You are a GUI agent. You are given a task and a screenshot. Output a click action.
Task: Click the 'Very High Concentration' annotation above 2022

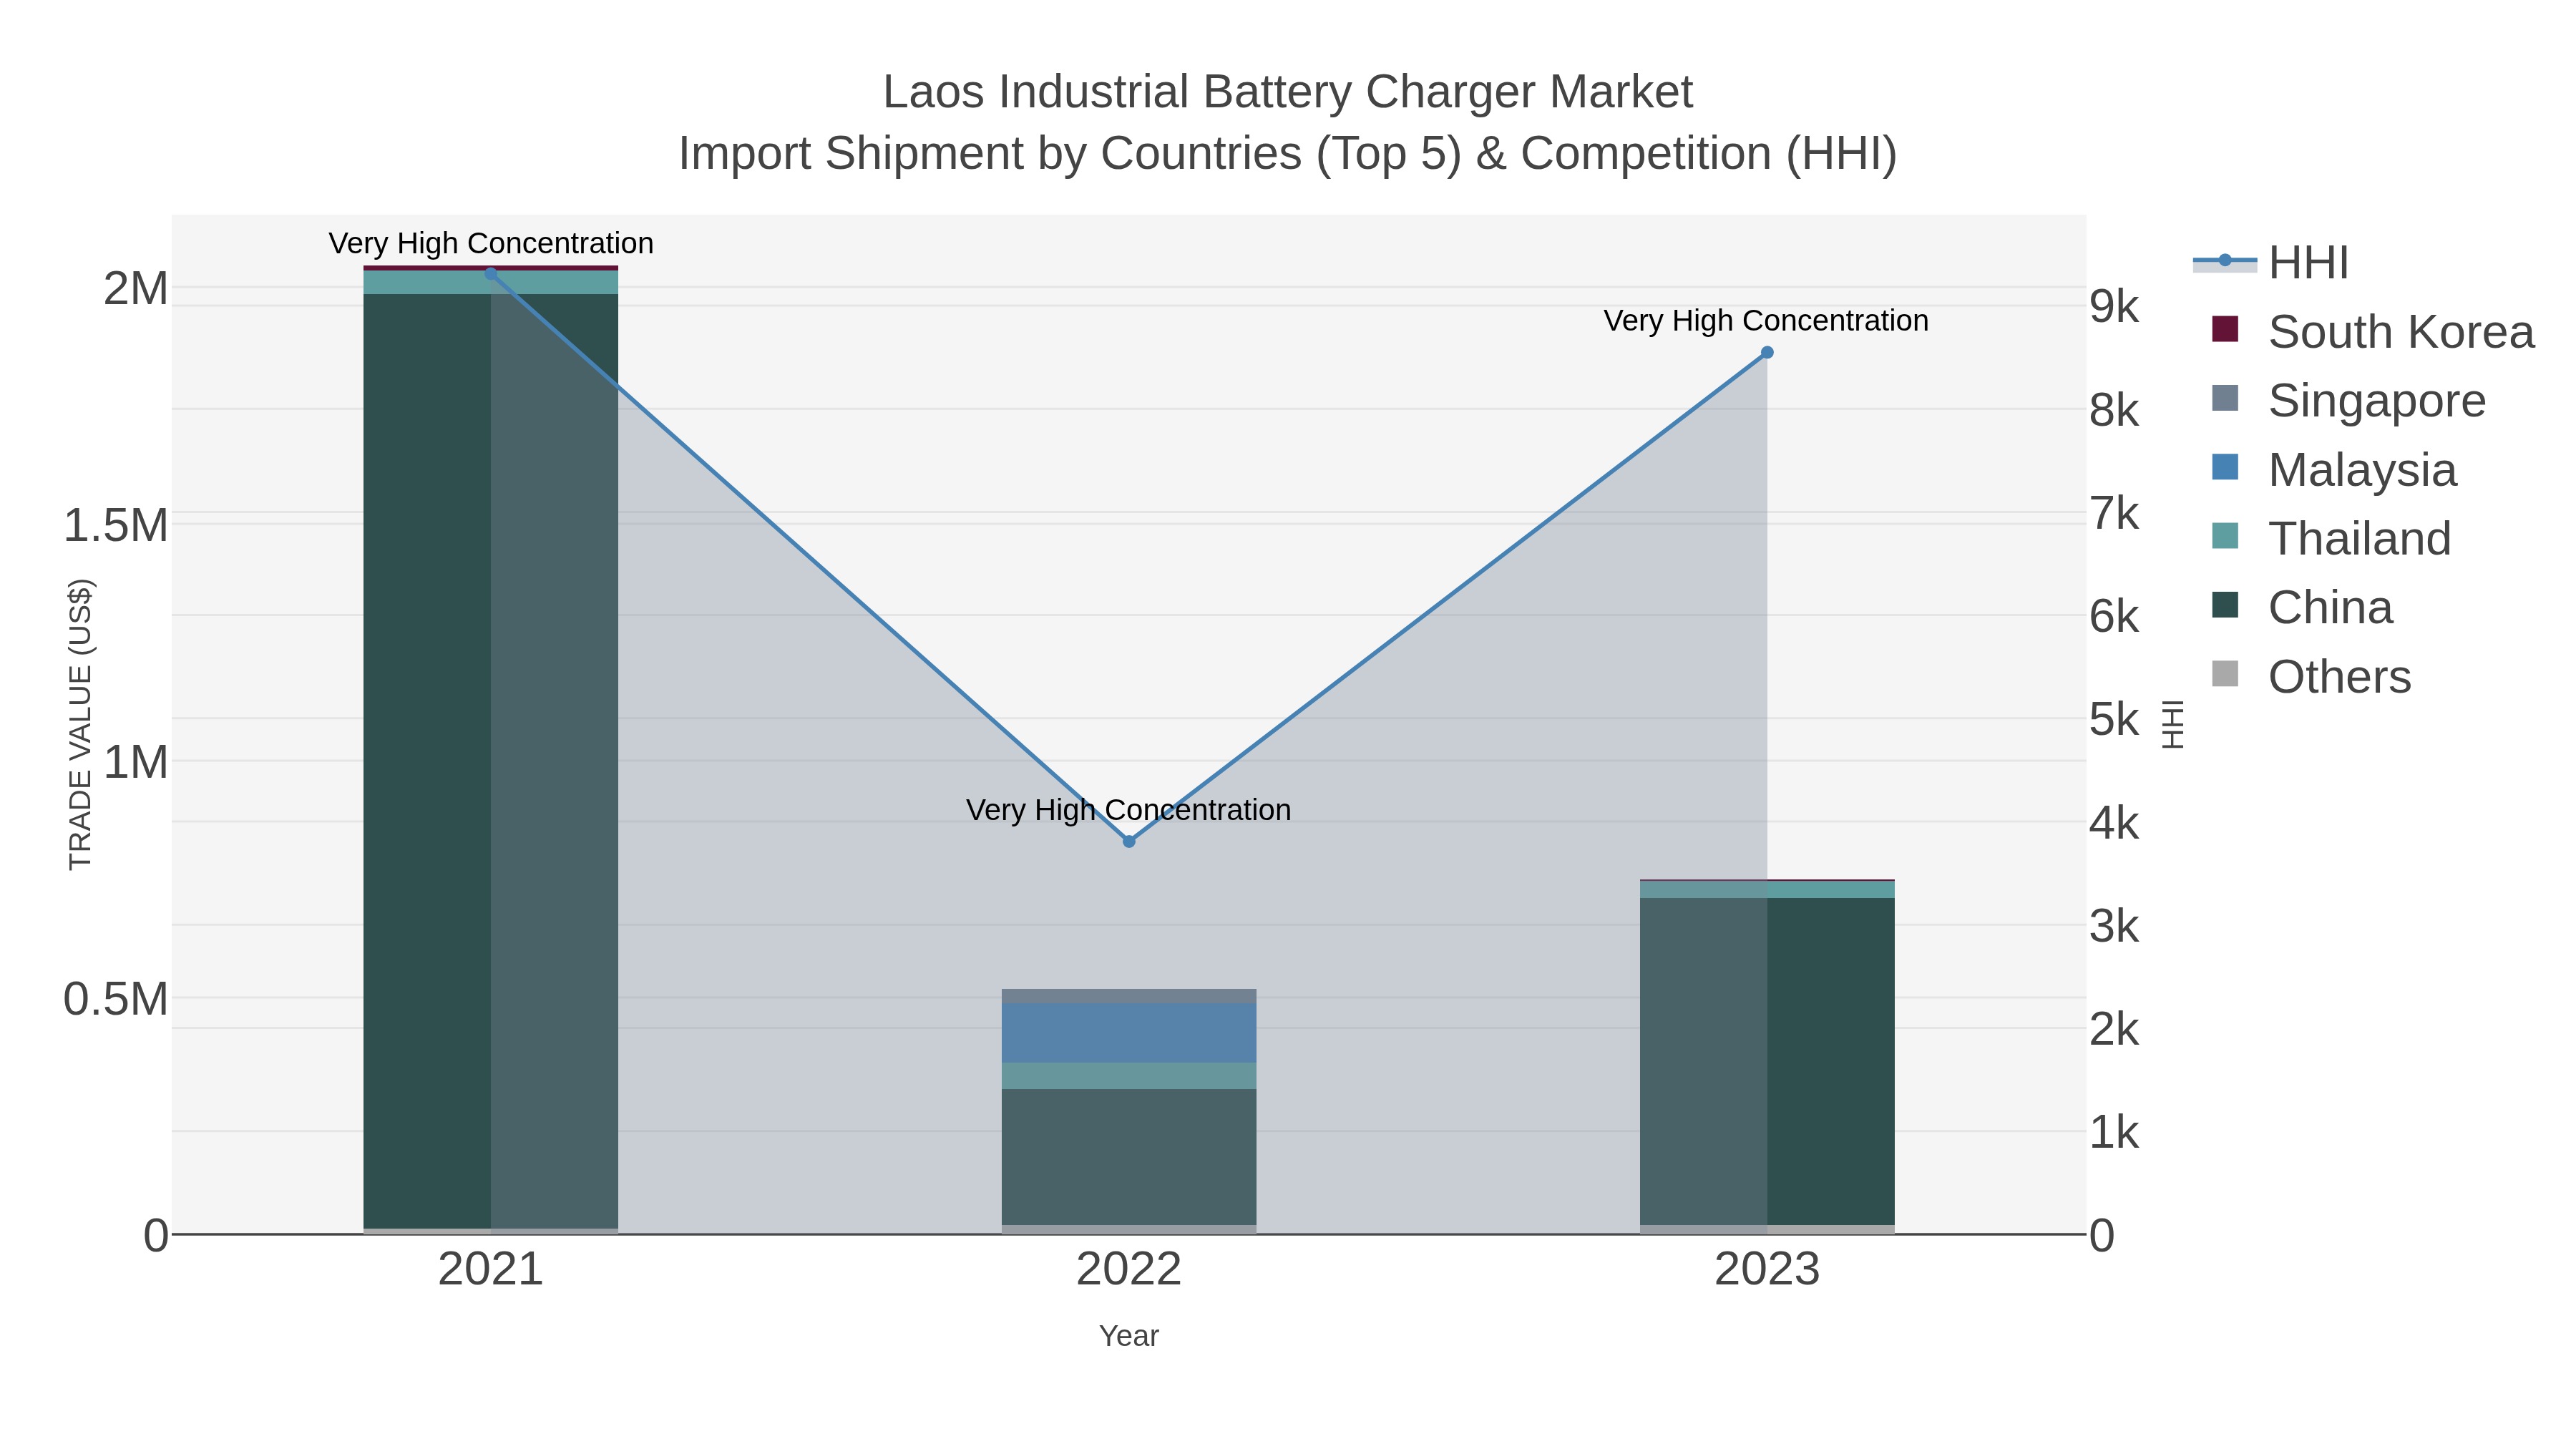[1129, 810]
